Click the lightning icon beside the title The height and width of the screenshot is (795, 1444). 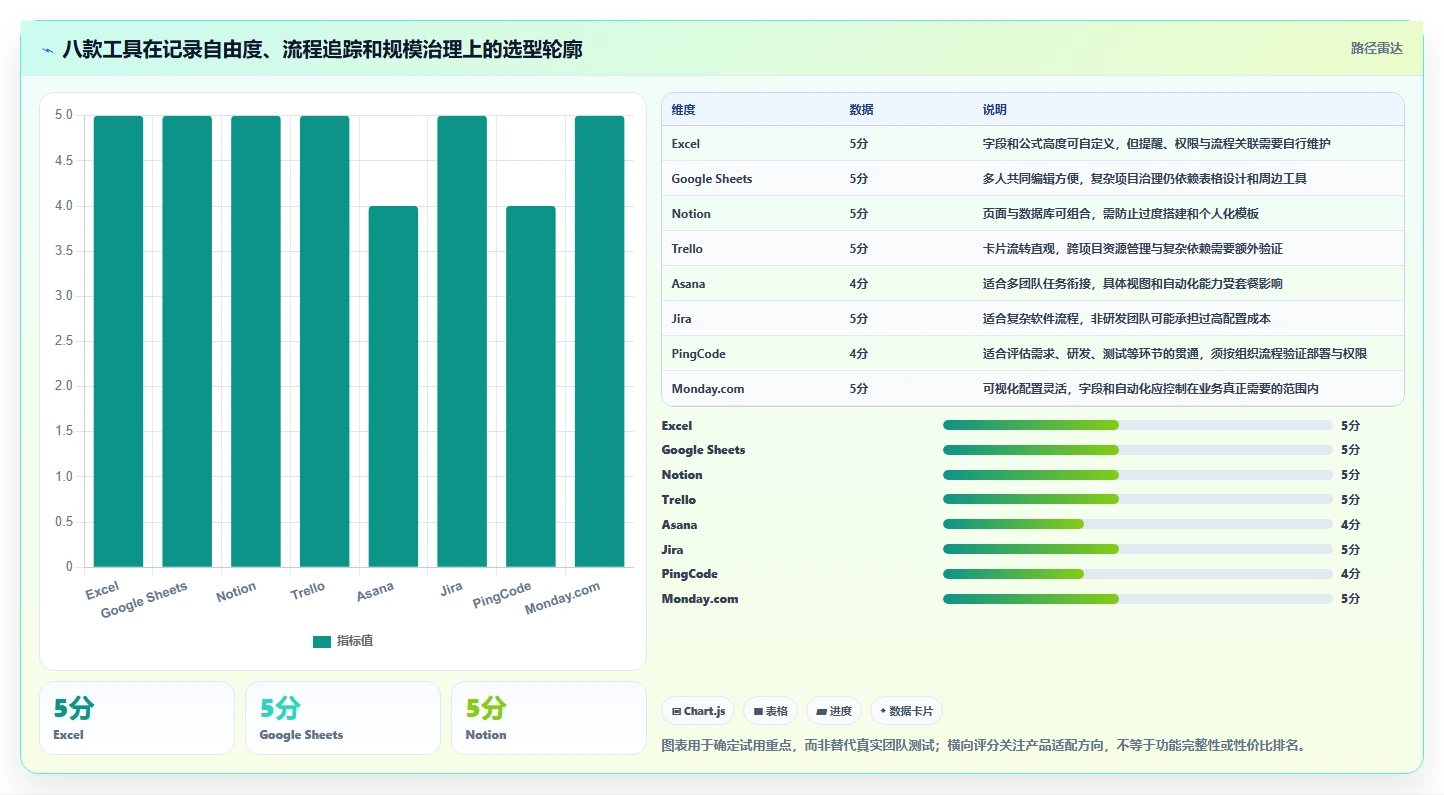click(47, 50)
